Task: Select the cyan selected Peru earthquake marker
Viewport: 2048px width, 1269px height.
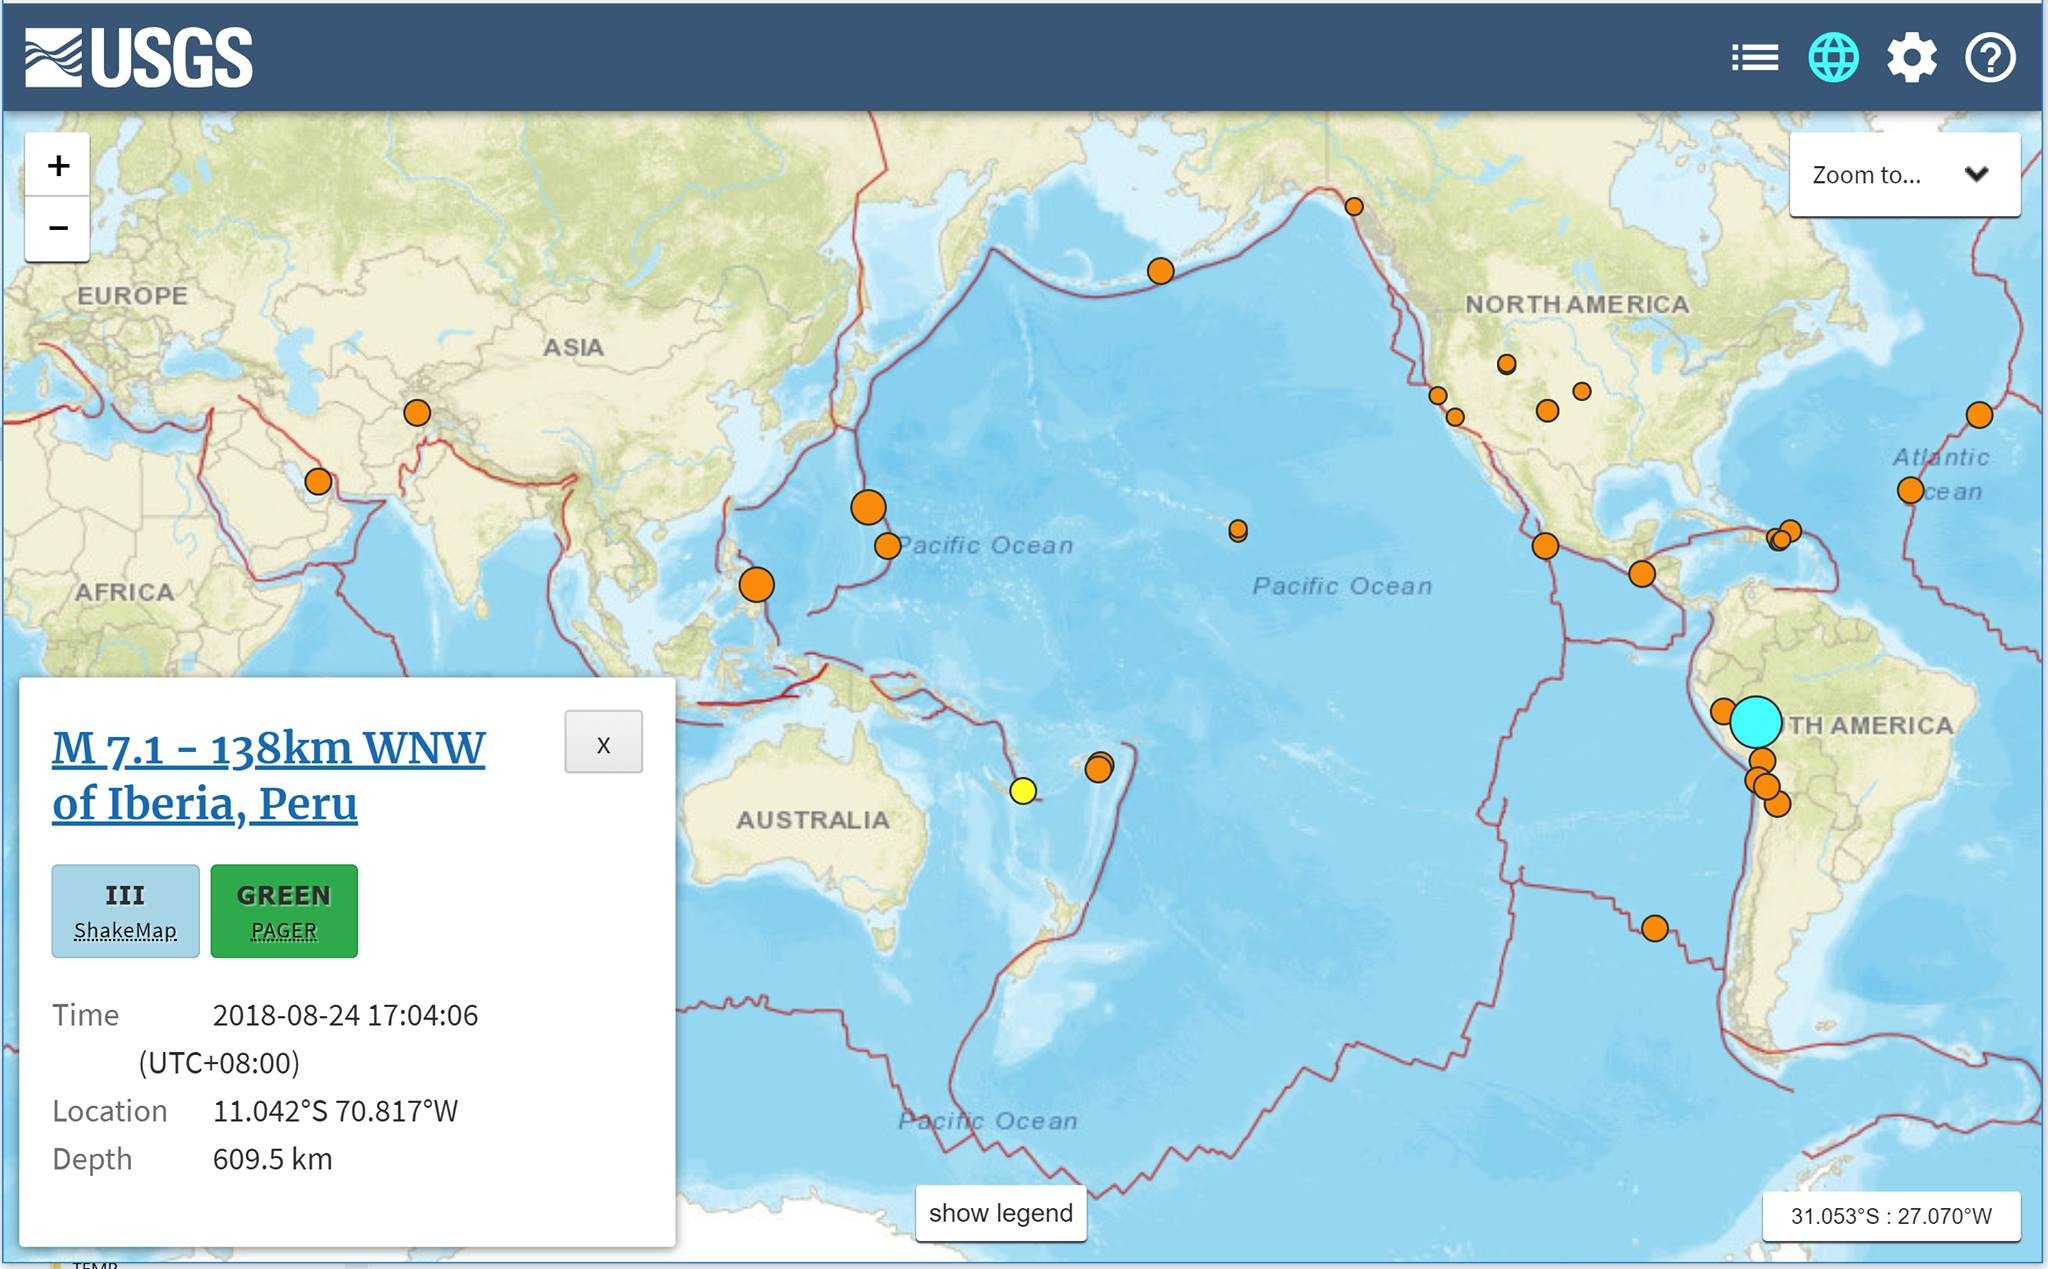Action: [x=1756, y=721]
